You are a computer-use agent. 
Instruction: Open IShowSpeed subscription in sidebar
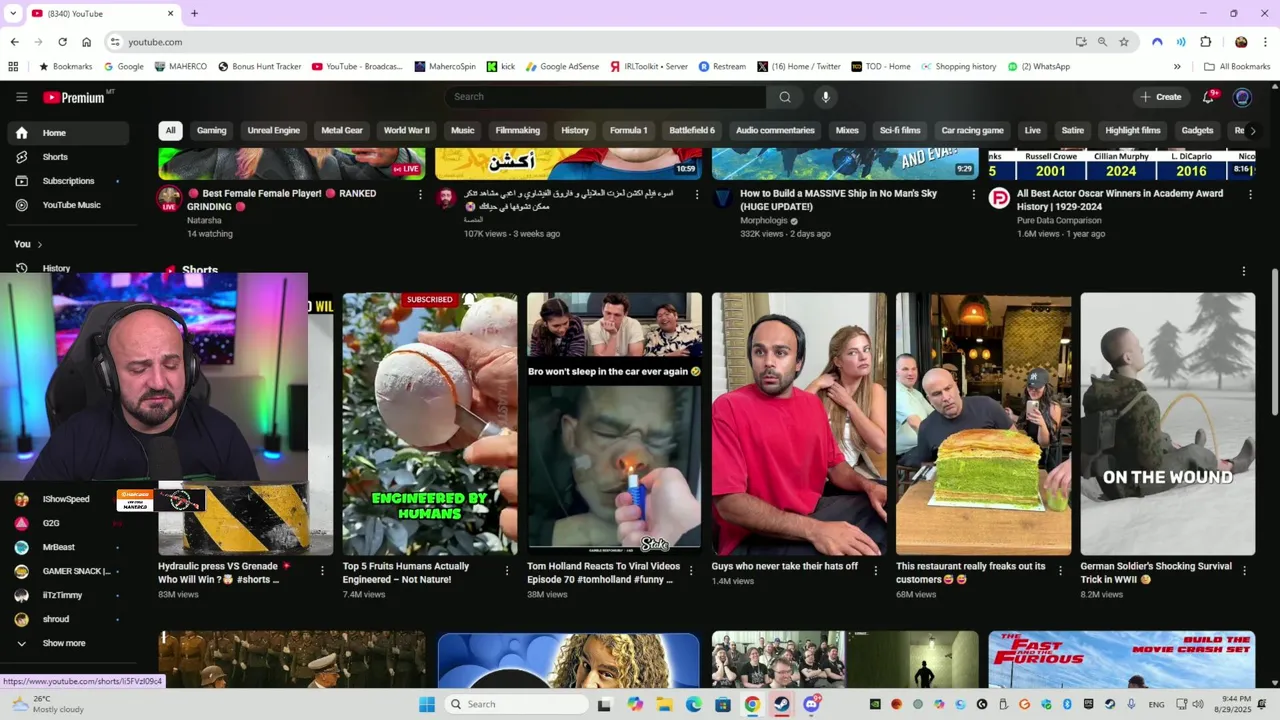click(68, 499)
